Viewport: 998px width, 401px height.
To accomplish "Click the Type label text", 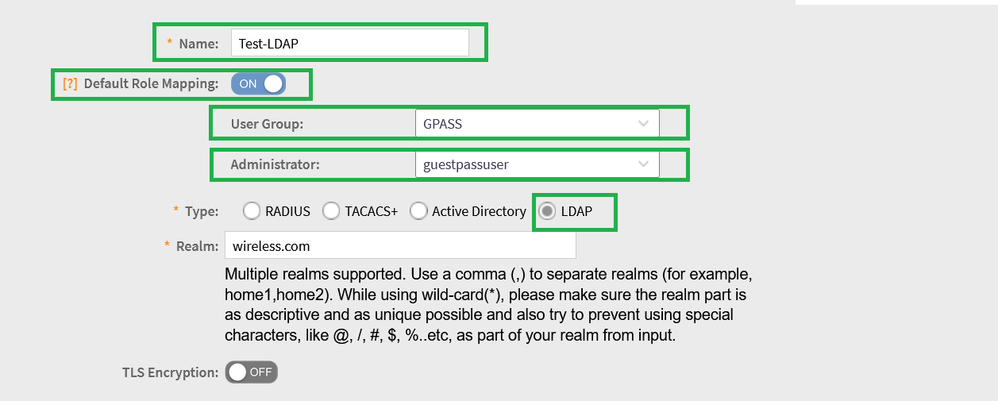I will [x=201, y=211].
